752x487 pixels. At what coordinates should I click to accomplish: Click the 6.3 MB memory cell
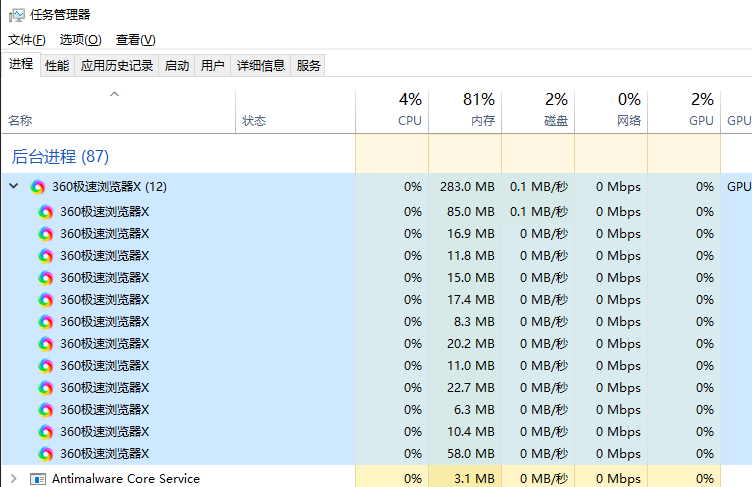pos(465,410)
